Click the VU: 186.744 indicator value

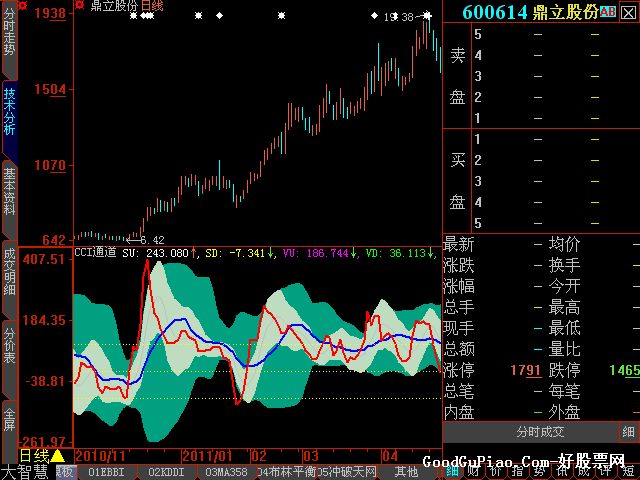point(316,253)
